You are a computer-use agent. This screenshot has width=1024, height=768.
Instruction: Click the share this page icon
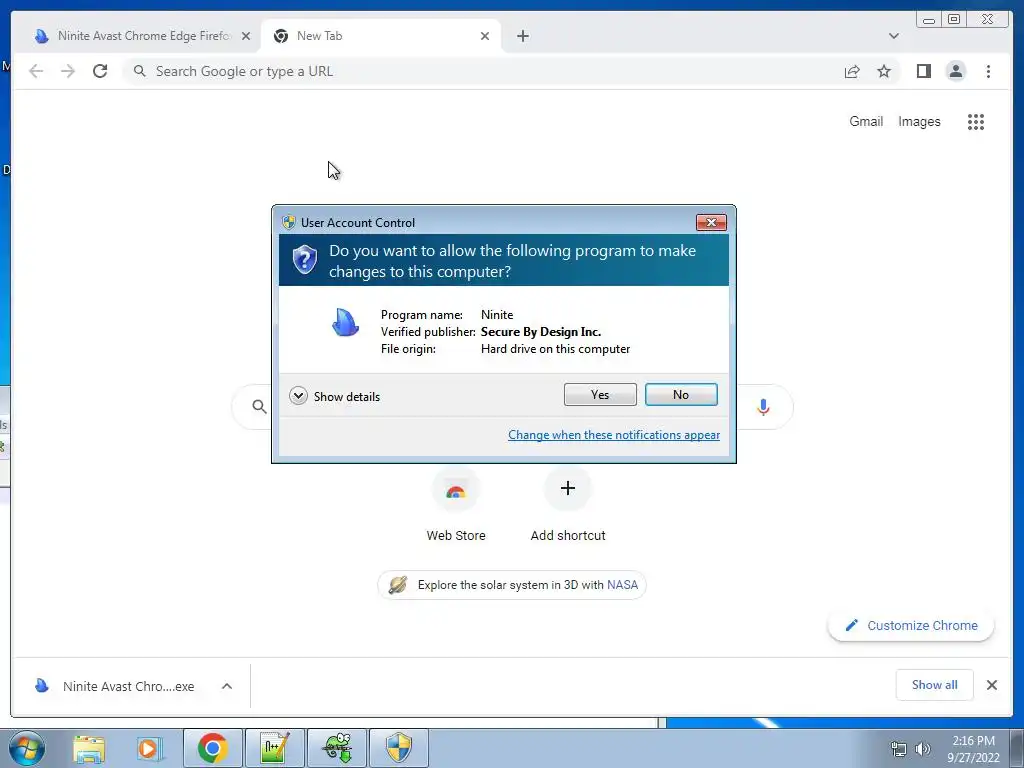pos(852,71)
